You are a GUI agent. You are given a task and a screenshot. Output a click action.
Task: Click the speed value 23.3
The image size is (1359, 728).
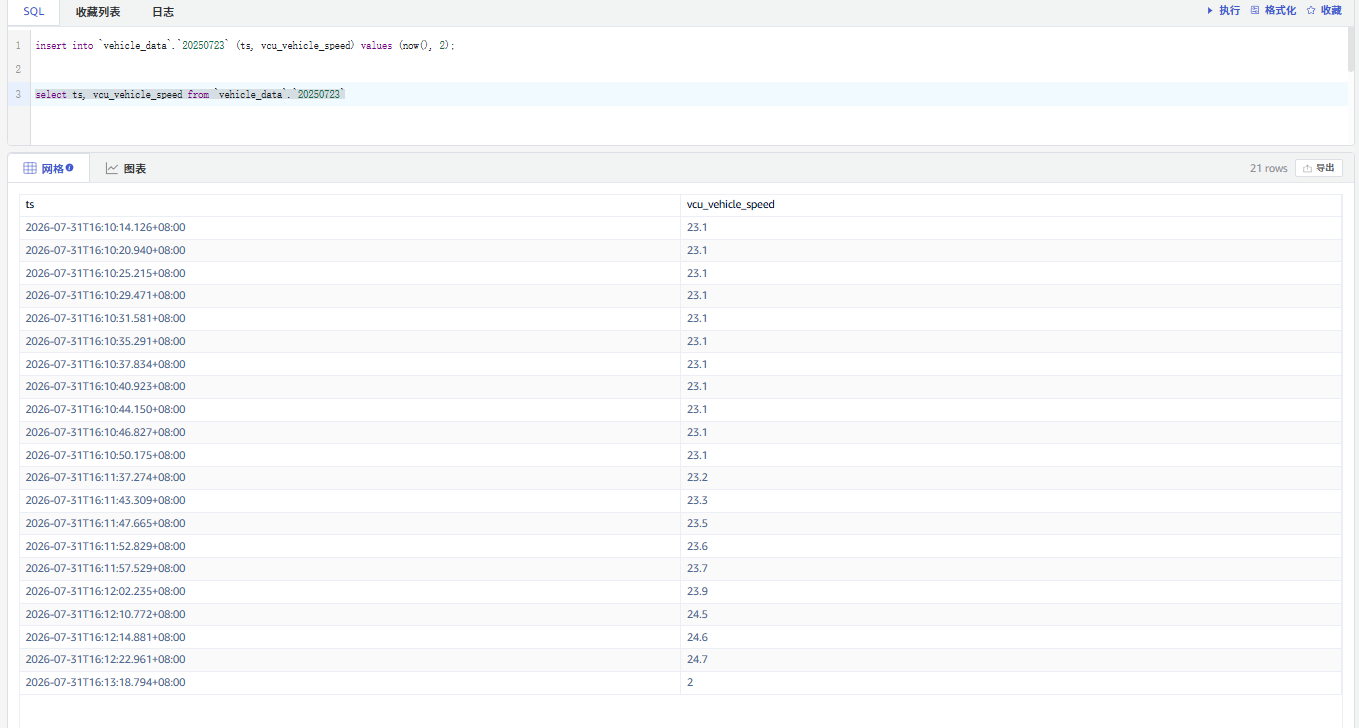click(x=697, y=500)
